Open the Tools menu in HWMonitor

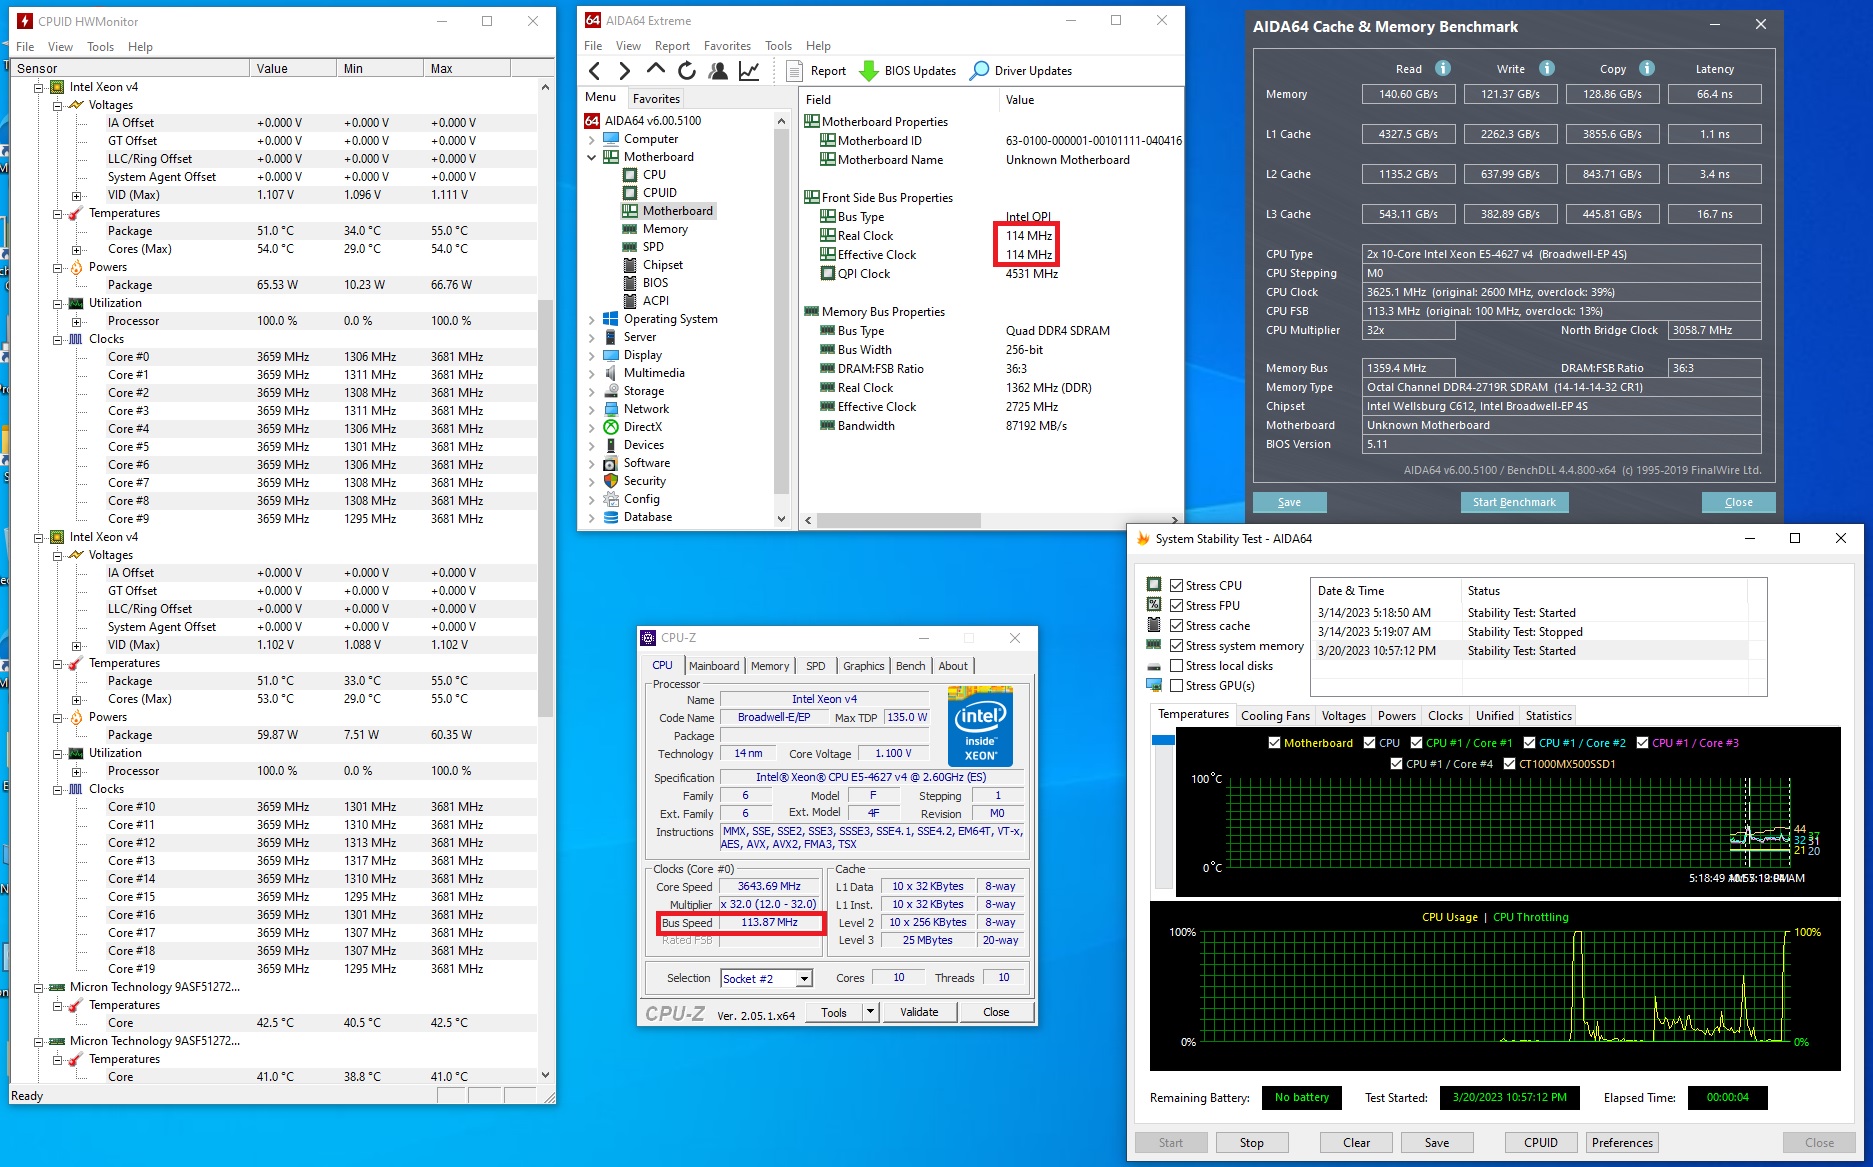[100, 47]
